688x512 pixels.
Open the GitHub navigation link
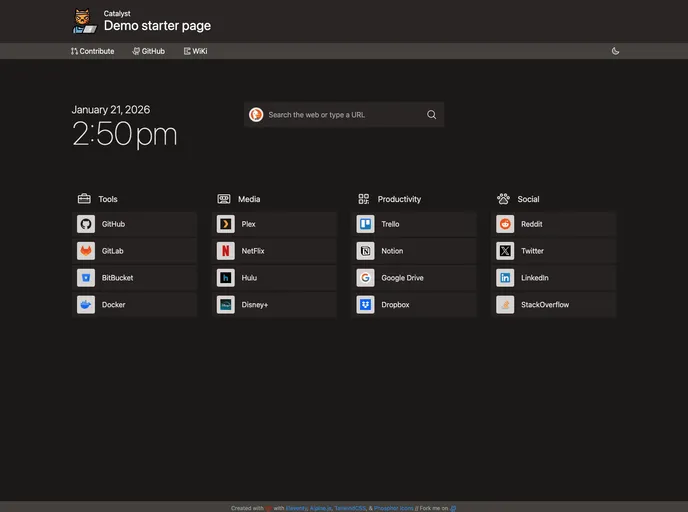click(148, 51)
